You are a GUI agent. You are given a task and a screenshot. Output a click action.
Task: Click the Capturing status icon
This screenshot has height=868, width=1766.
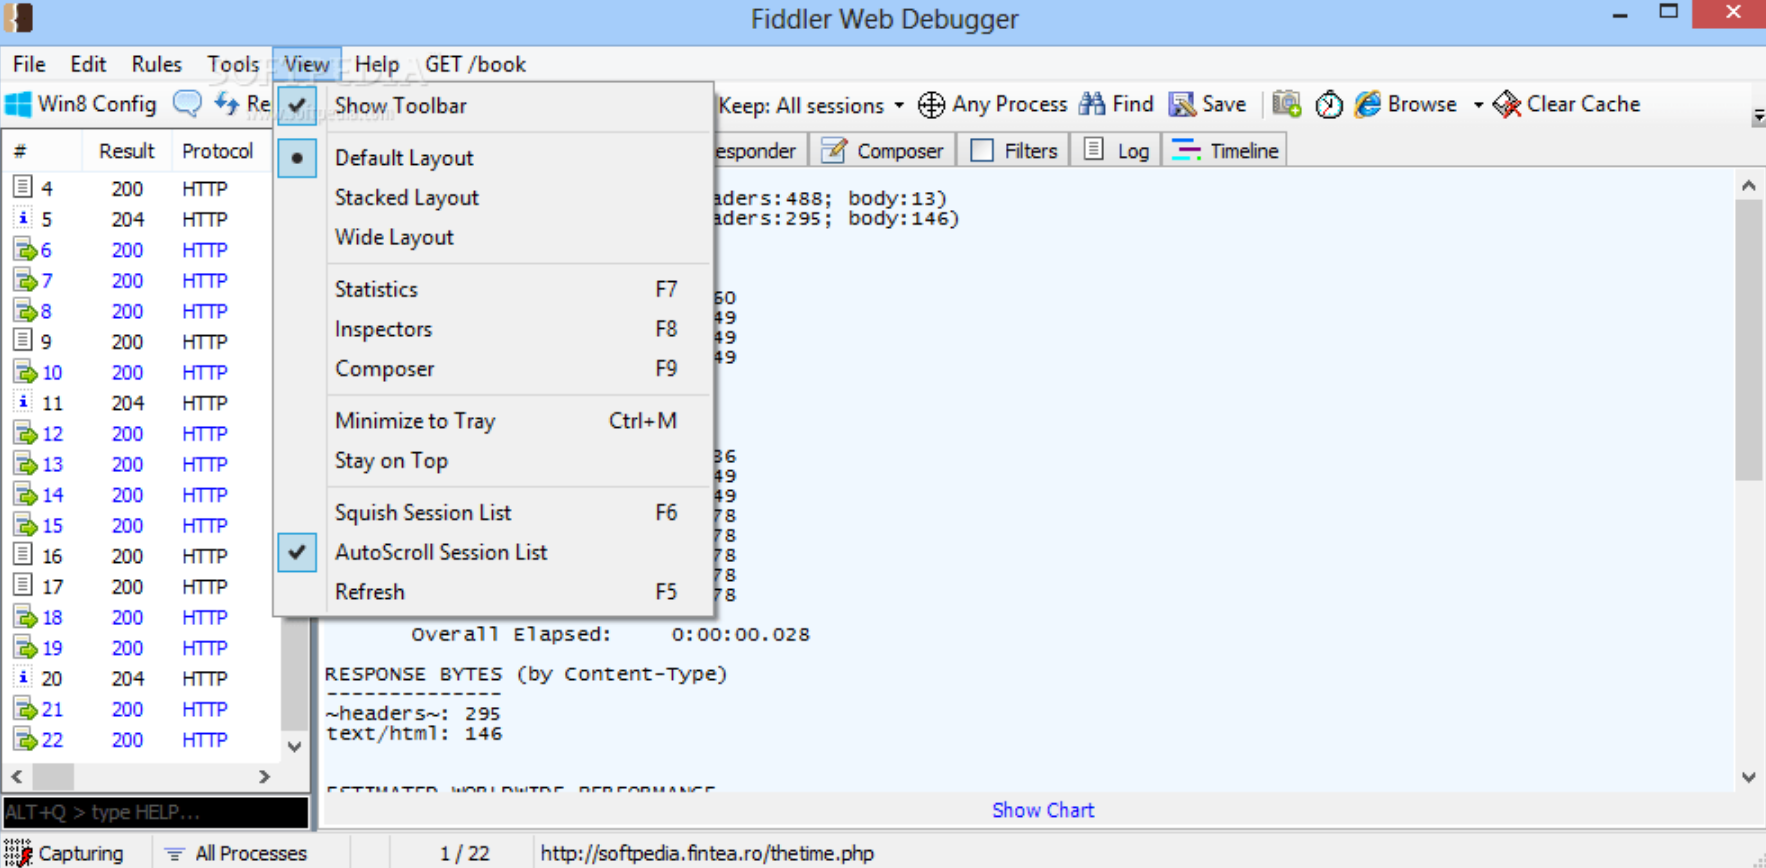tap(18, 853)
